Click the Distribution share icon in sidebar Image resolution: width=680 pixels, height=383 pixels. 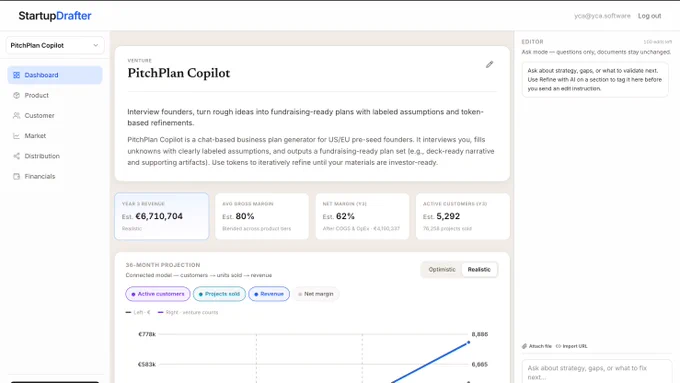pyautogui.click(x=16, y=156)
